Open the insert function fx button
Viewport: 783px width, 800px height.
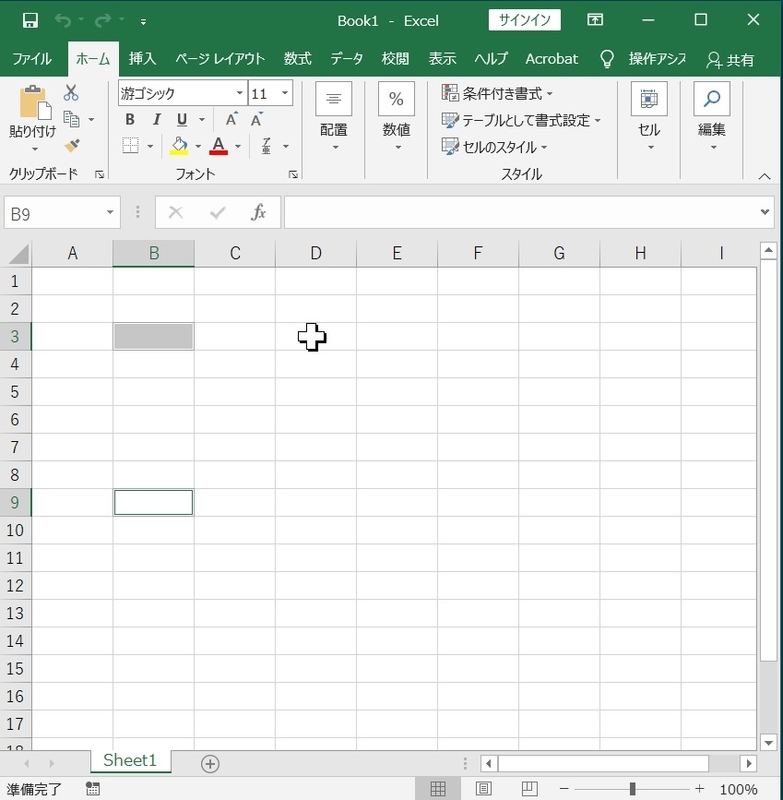click(x=259, y=212)
